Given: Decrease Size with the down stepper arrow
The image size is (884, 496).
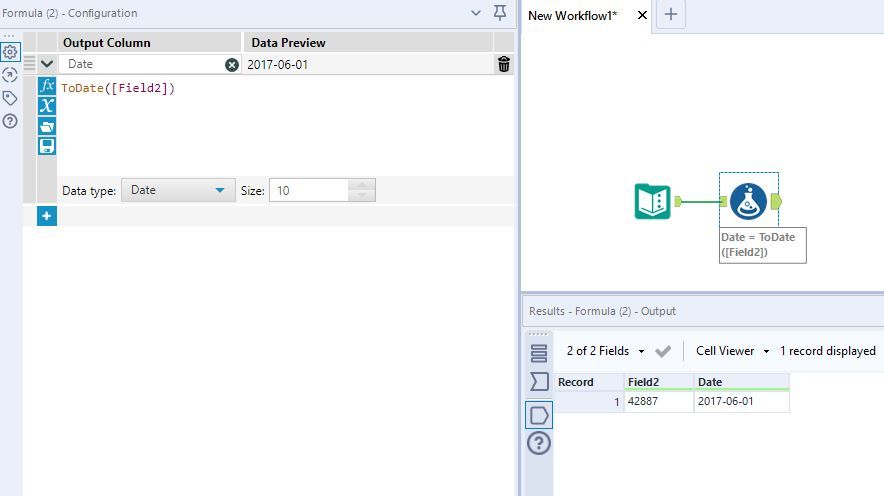Looking at the screenshot, I should coord(362,196).
